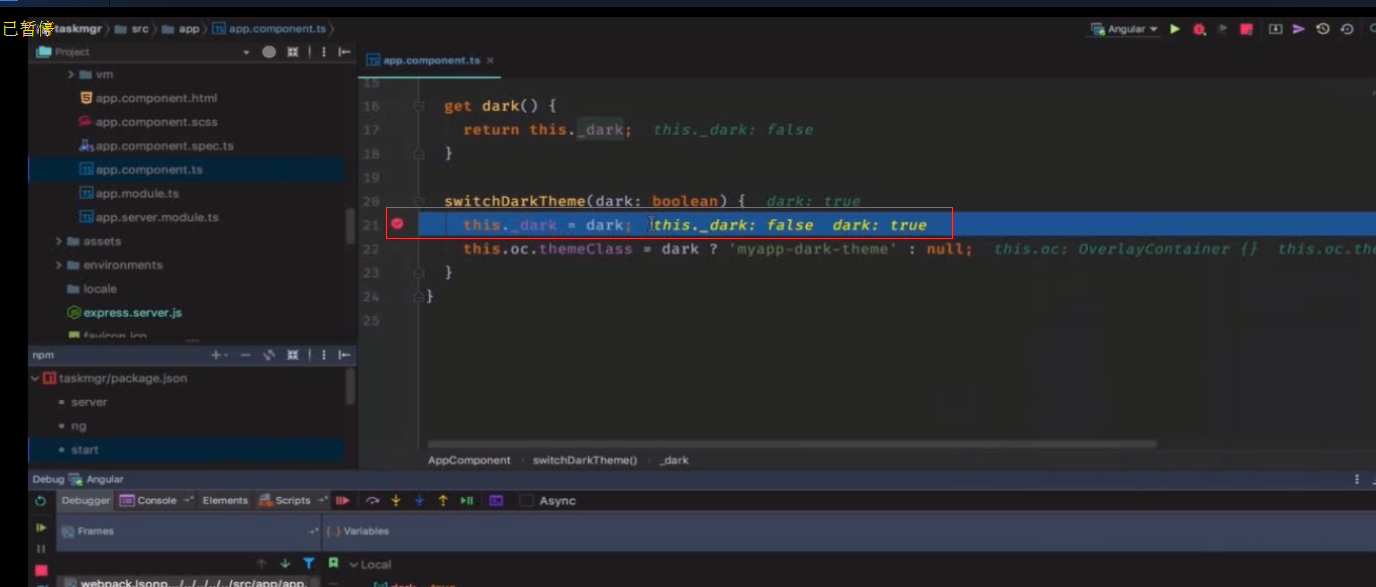Refresh npm scripts list

click(x=268, y=355)
